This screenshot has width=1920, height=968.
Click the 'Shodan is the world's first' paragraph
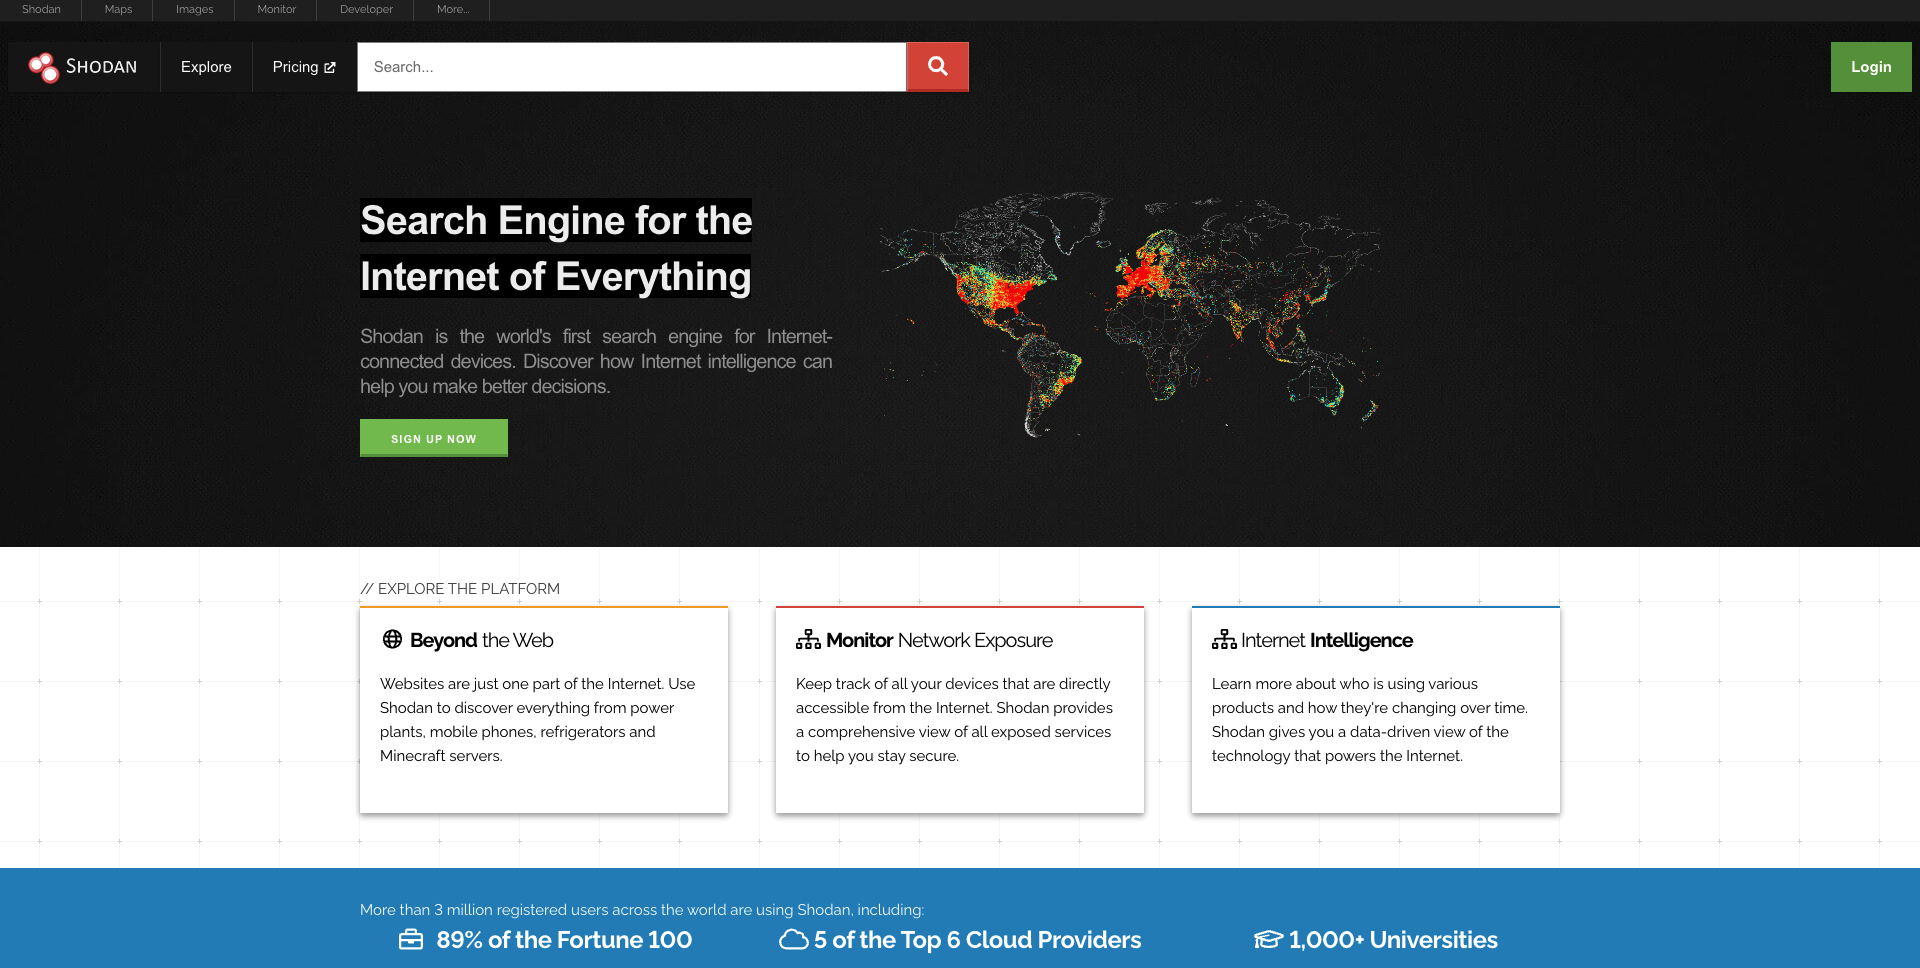coord(596,361)
